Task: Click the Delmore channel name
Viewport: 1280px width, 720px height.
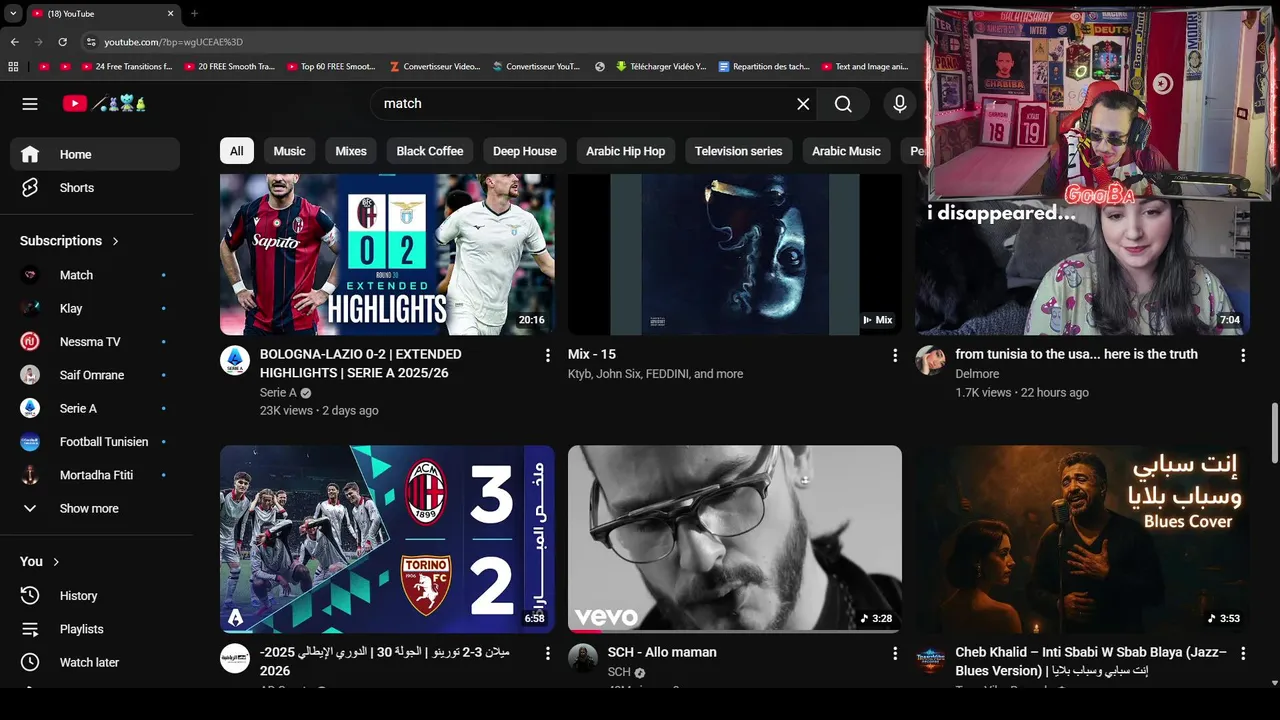Action: (x=977, y=374)
